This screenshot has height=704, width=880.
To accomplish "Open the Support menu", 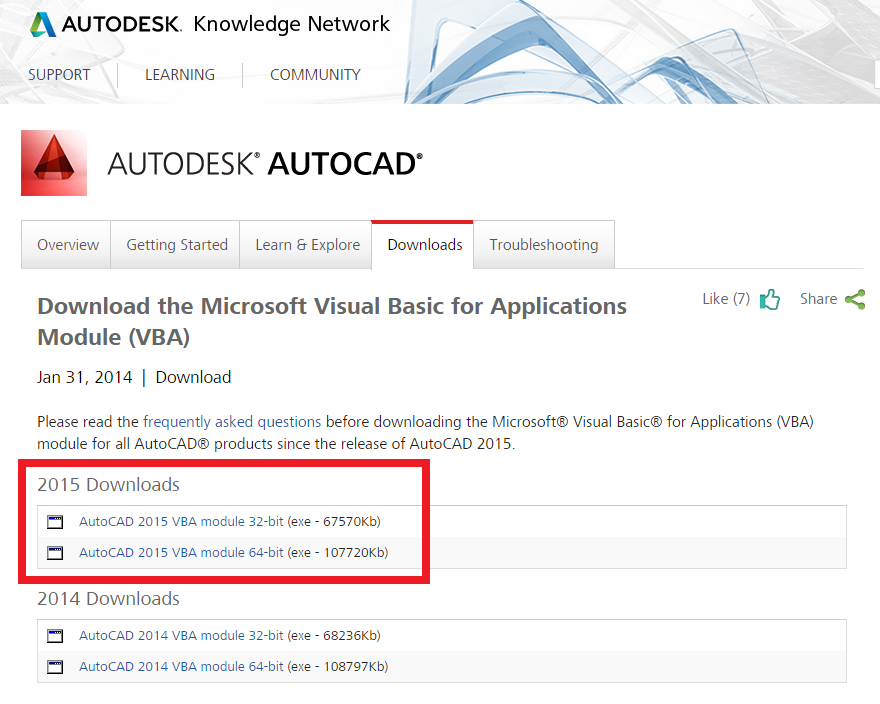I will coord(59,75).
